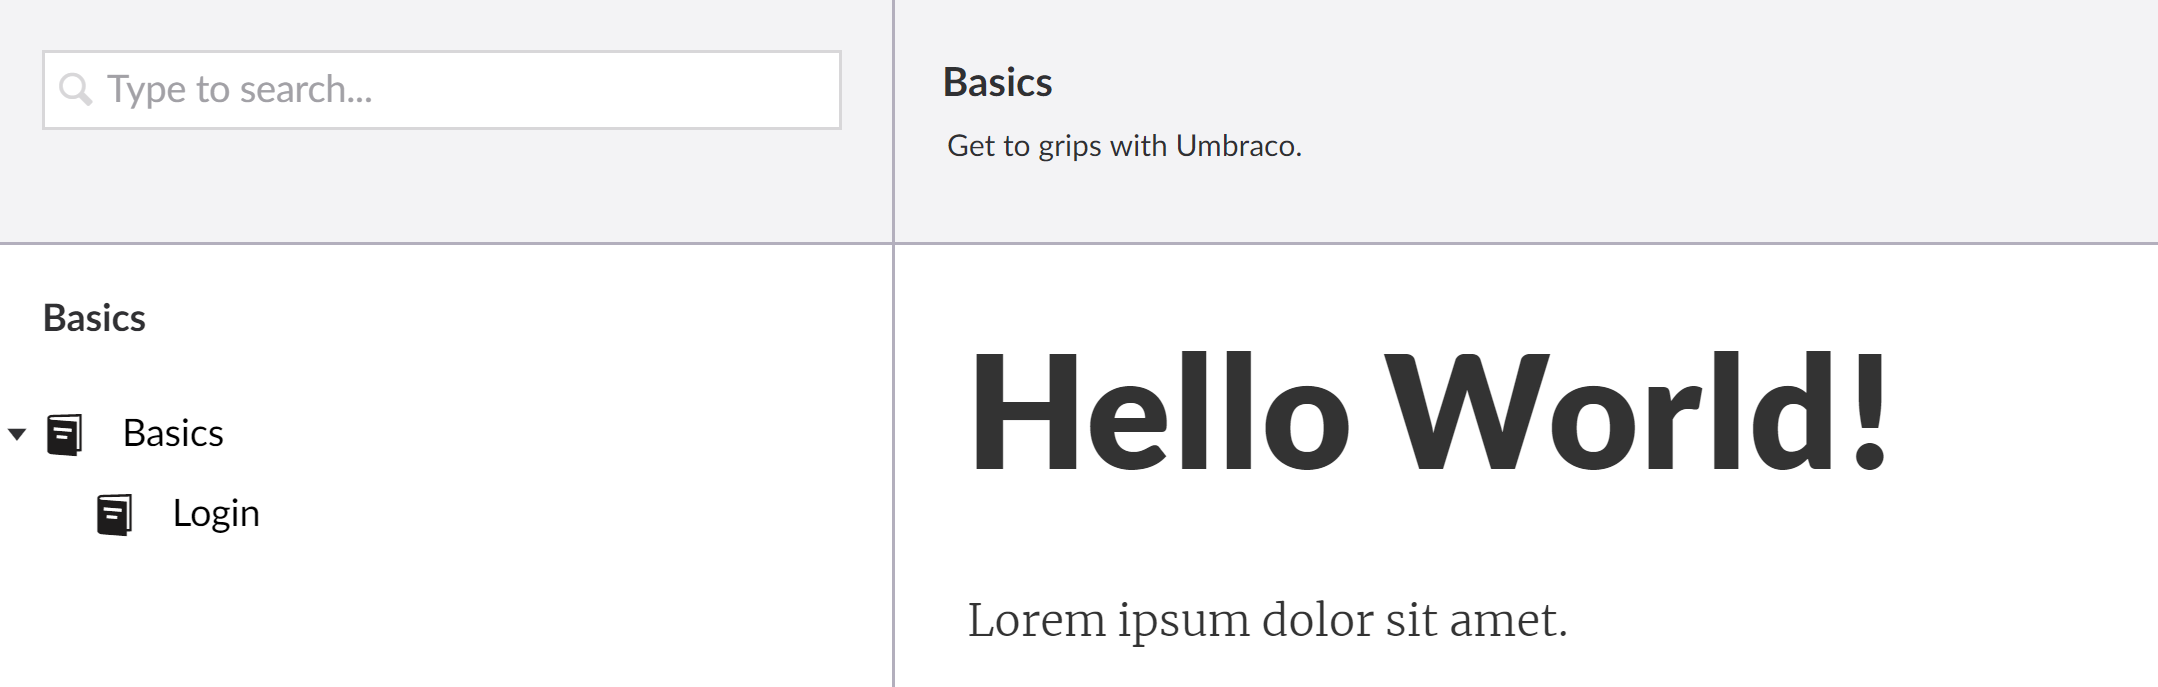Click the Basics section heading in sidebar
This screenshot has width=2158, height=687.
(x=94, y=318)
